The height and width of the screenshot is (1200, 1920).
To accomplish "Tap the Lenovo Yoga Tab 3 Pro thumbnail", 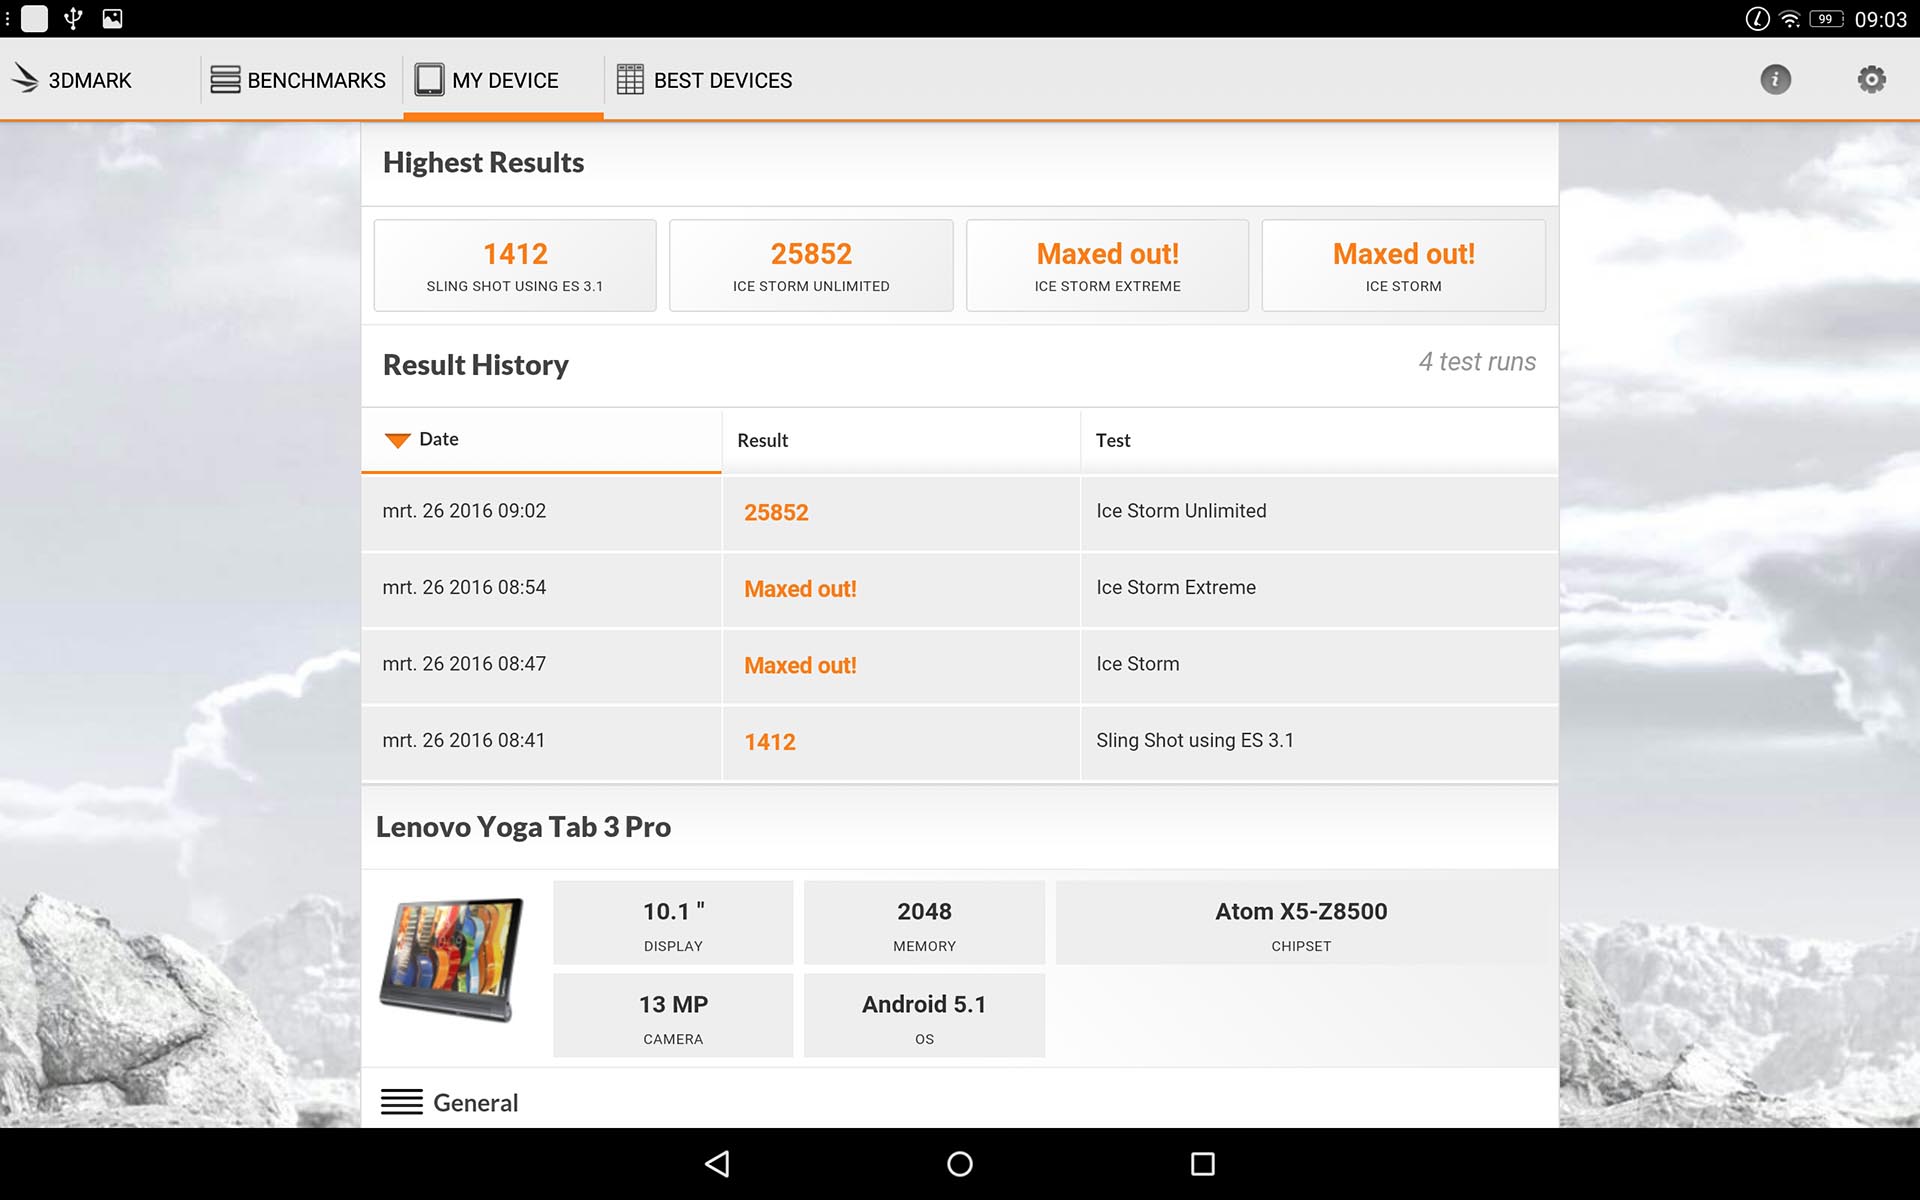I will click(x=452, y=960).
